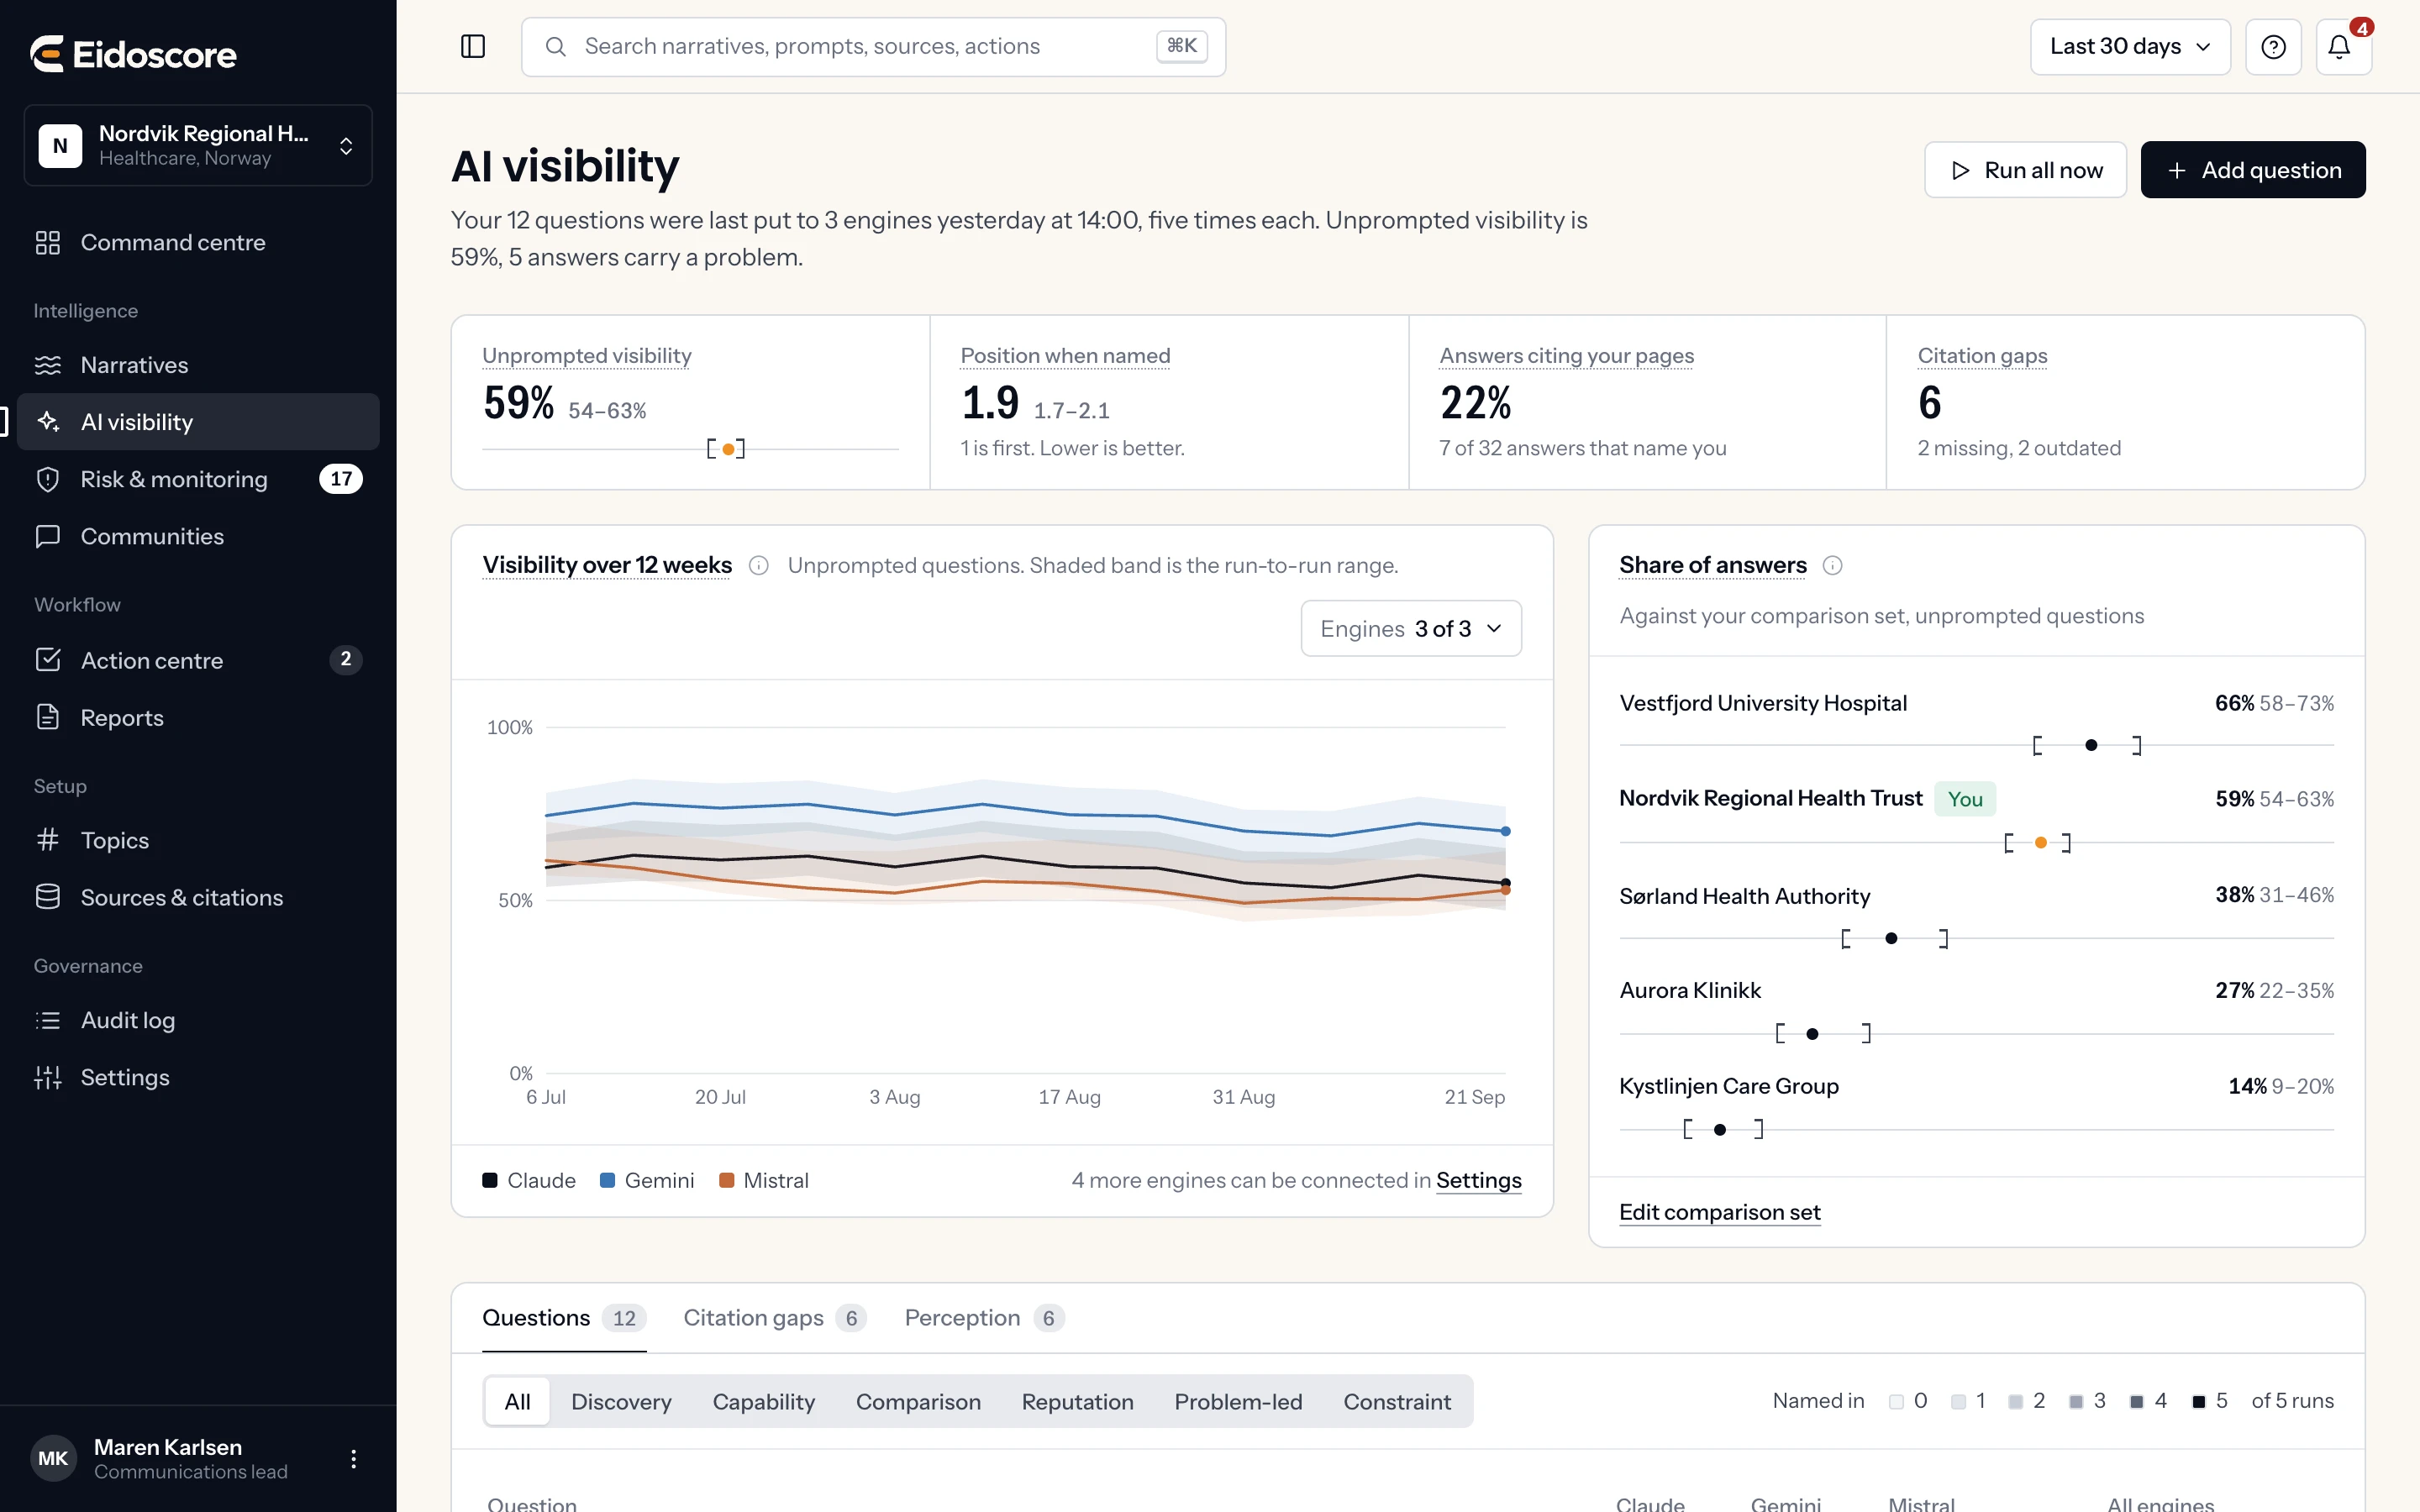Select the All question filter
This screenshot has height=1512, width=2420.
tap(517, 1401)
